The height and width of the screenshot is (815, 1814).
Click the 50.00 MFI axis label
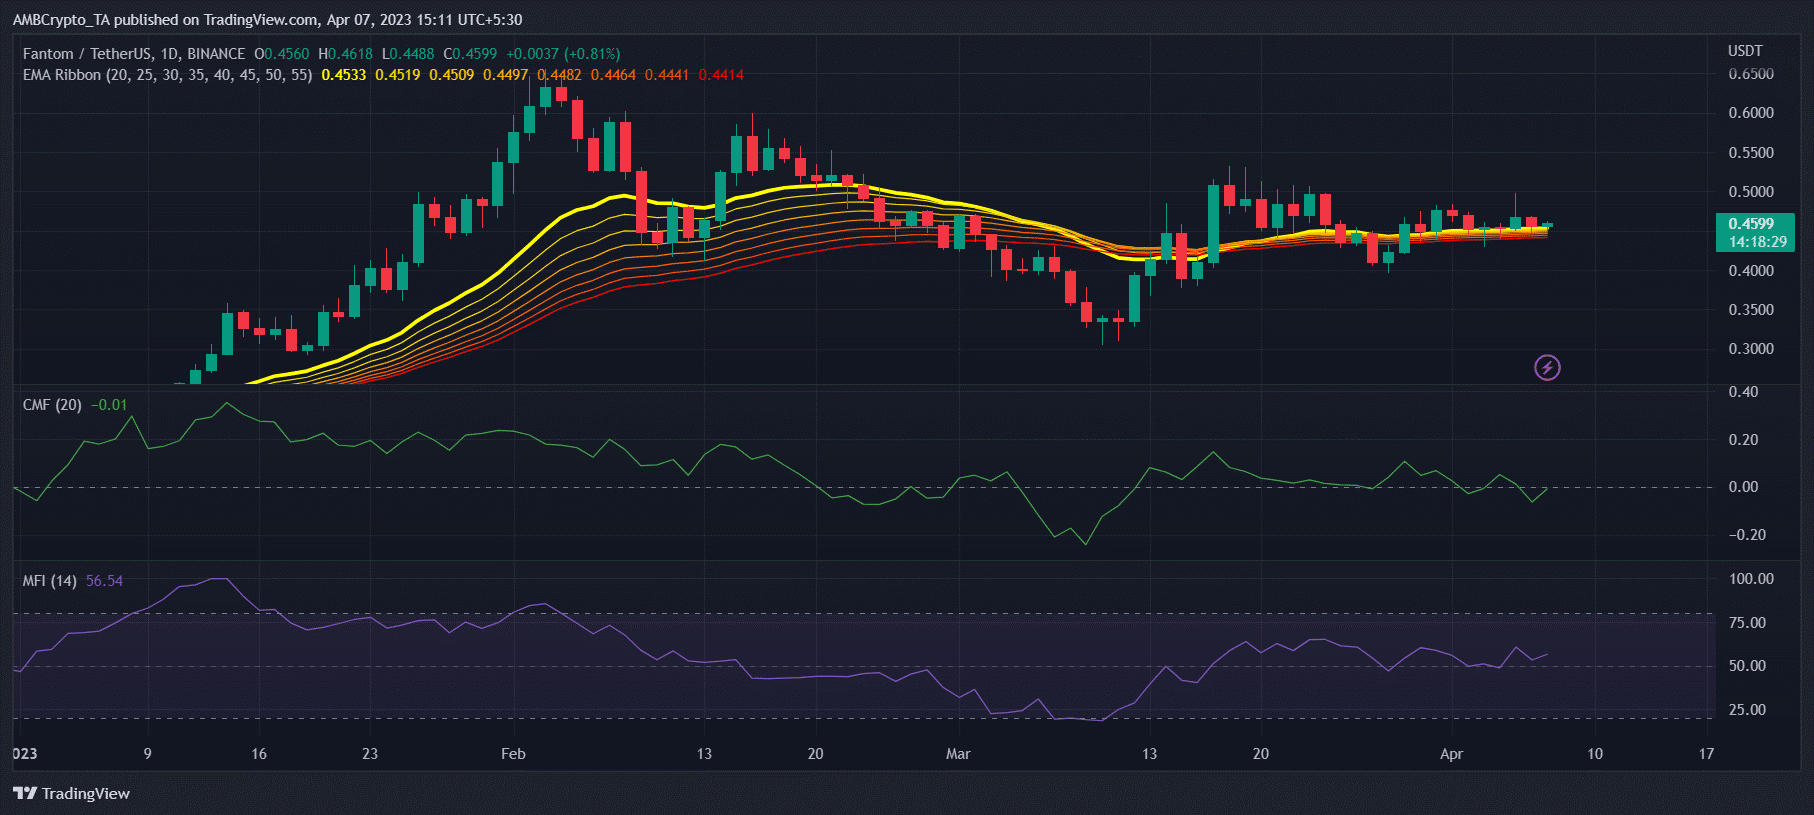1747,666
